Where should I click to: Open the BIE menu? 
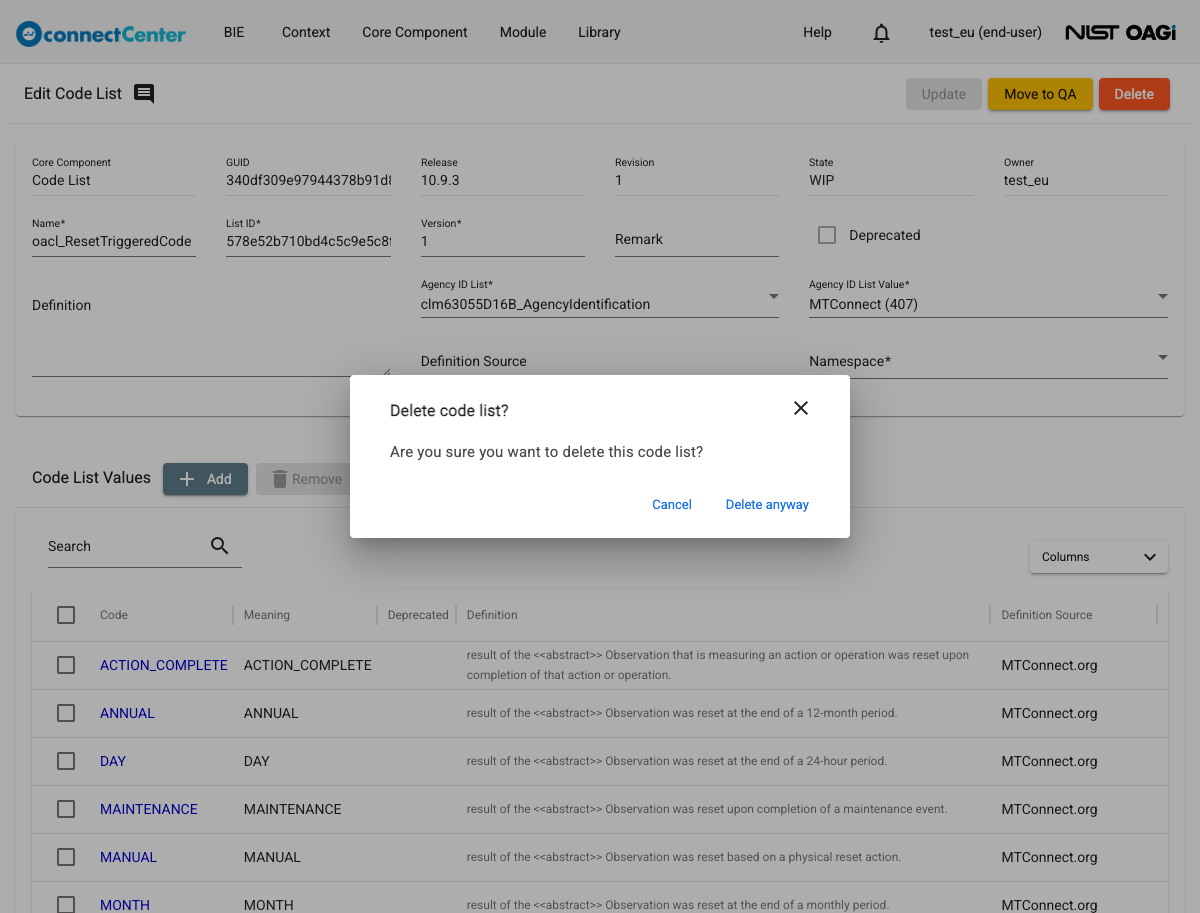(234, 32)
